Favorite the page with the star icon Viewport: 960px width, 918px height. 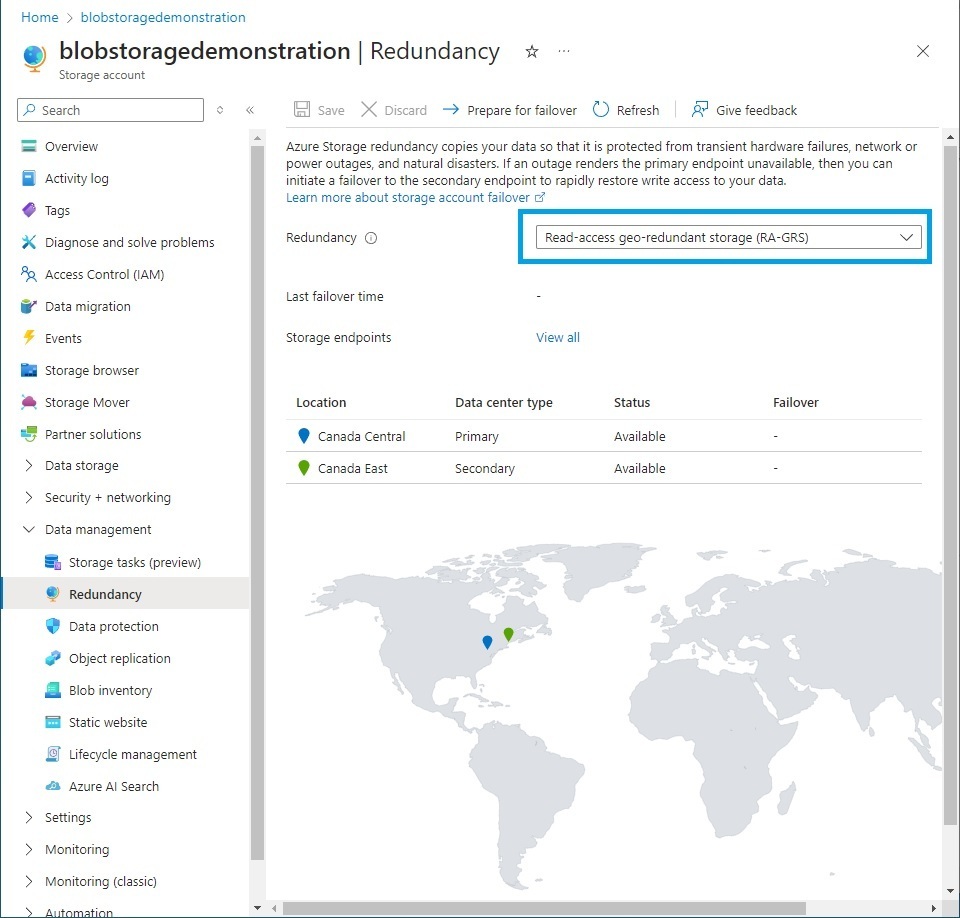531,51
